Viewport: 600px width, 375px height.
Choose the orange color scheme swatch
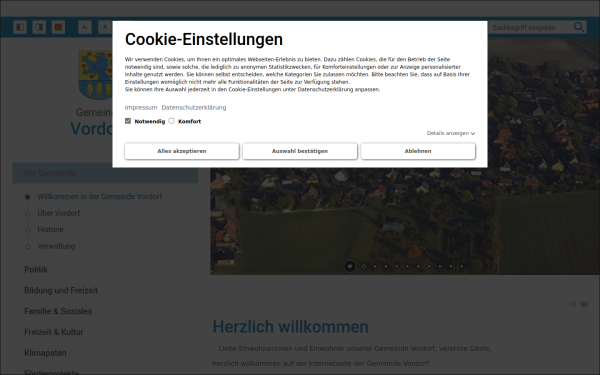(58, 27)
